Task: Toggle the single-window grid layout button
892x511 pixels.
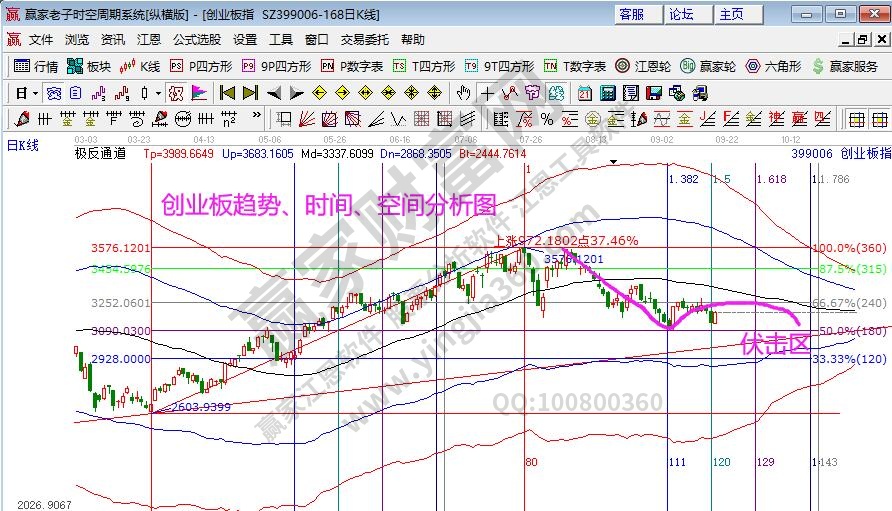Action: pos(856,119)
